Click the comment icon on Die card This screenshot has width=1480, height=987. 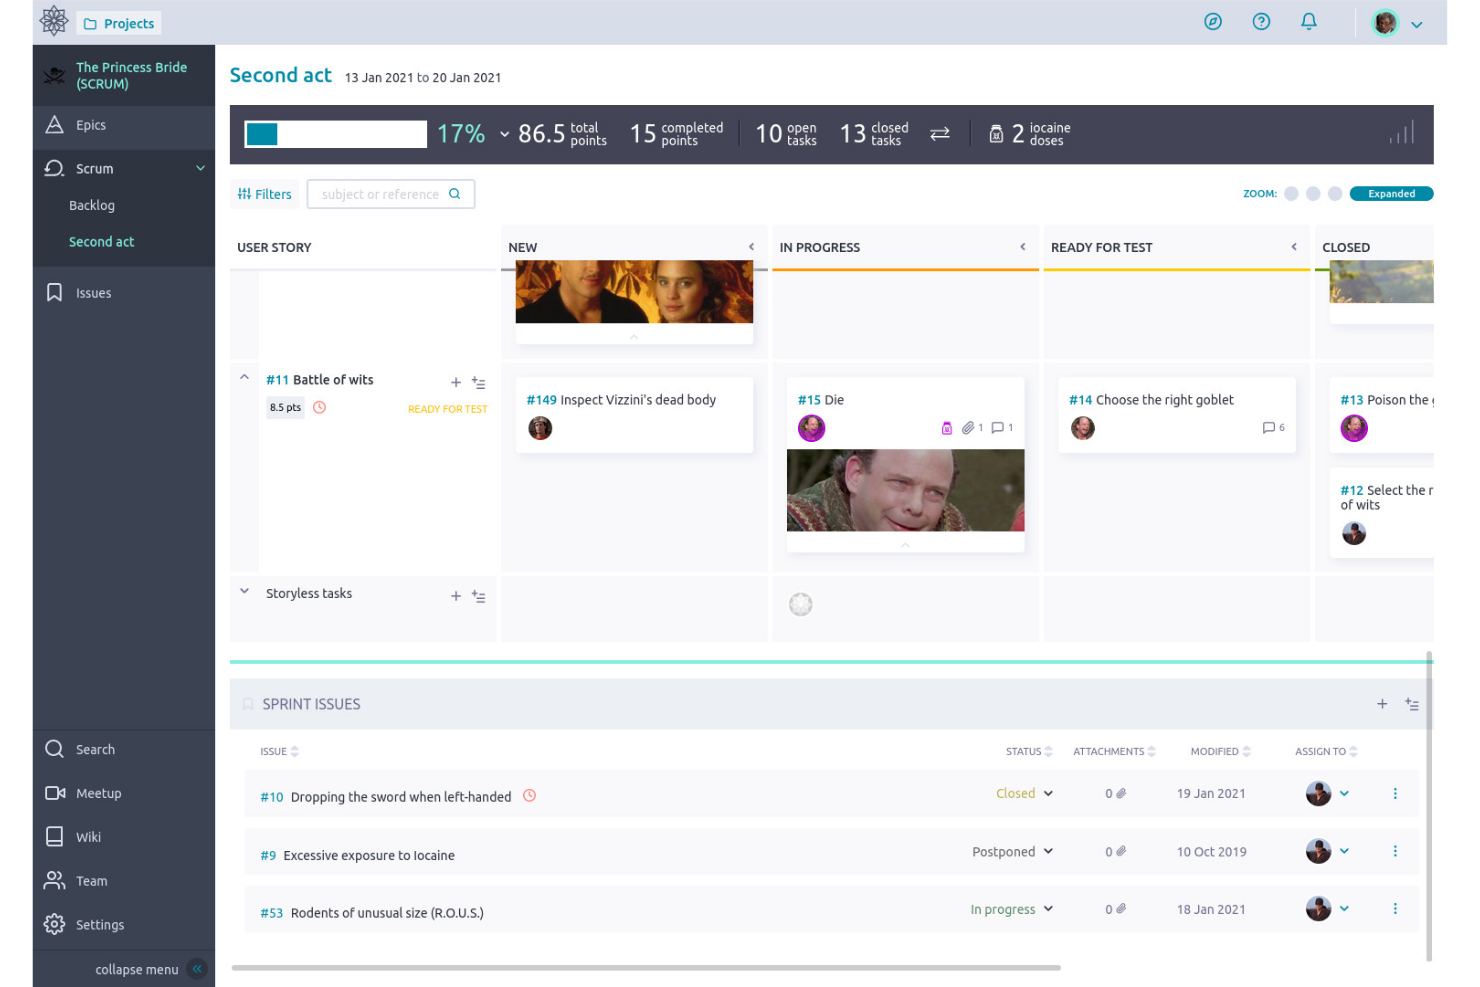coord(997,428)
